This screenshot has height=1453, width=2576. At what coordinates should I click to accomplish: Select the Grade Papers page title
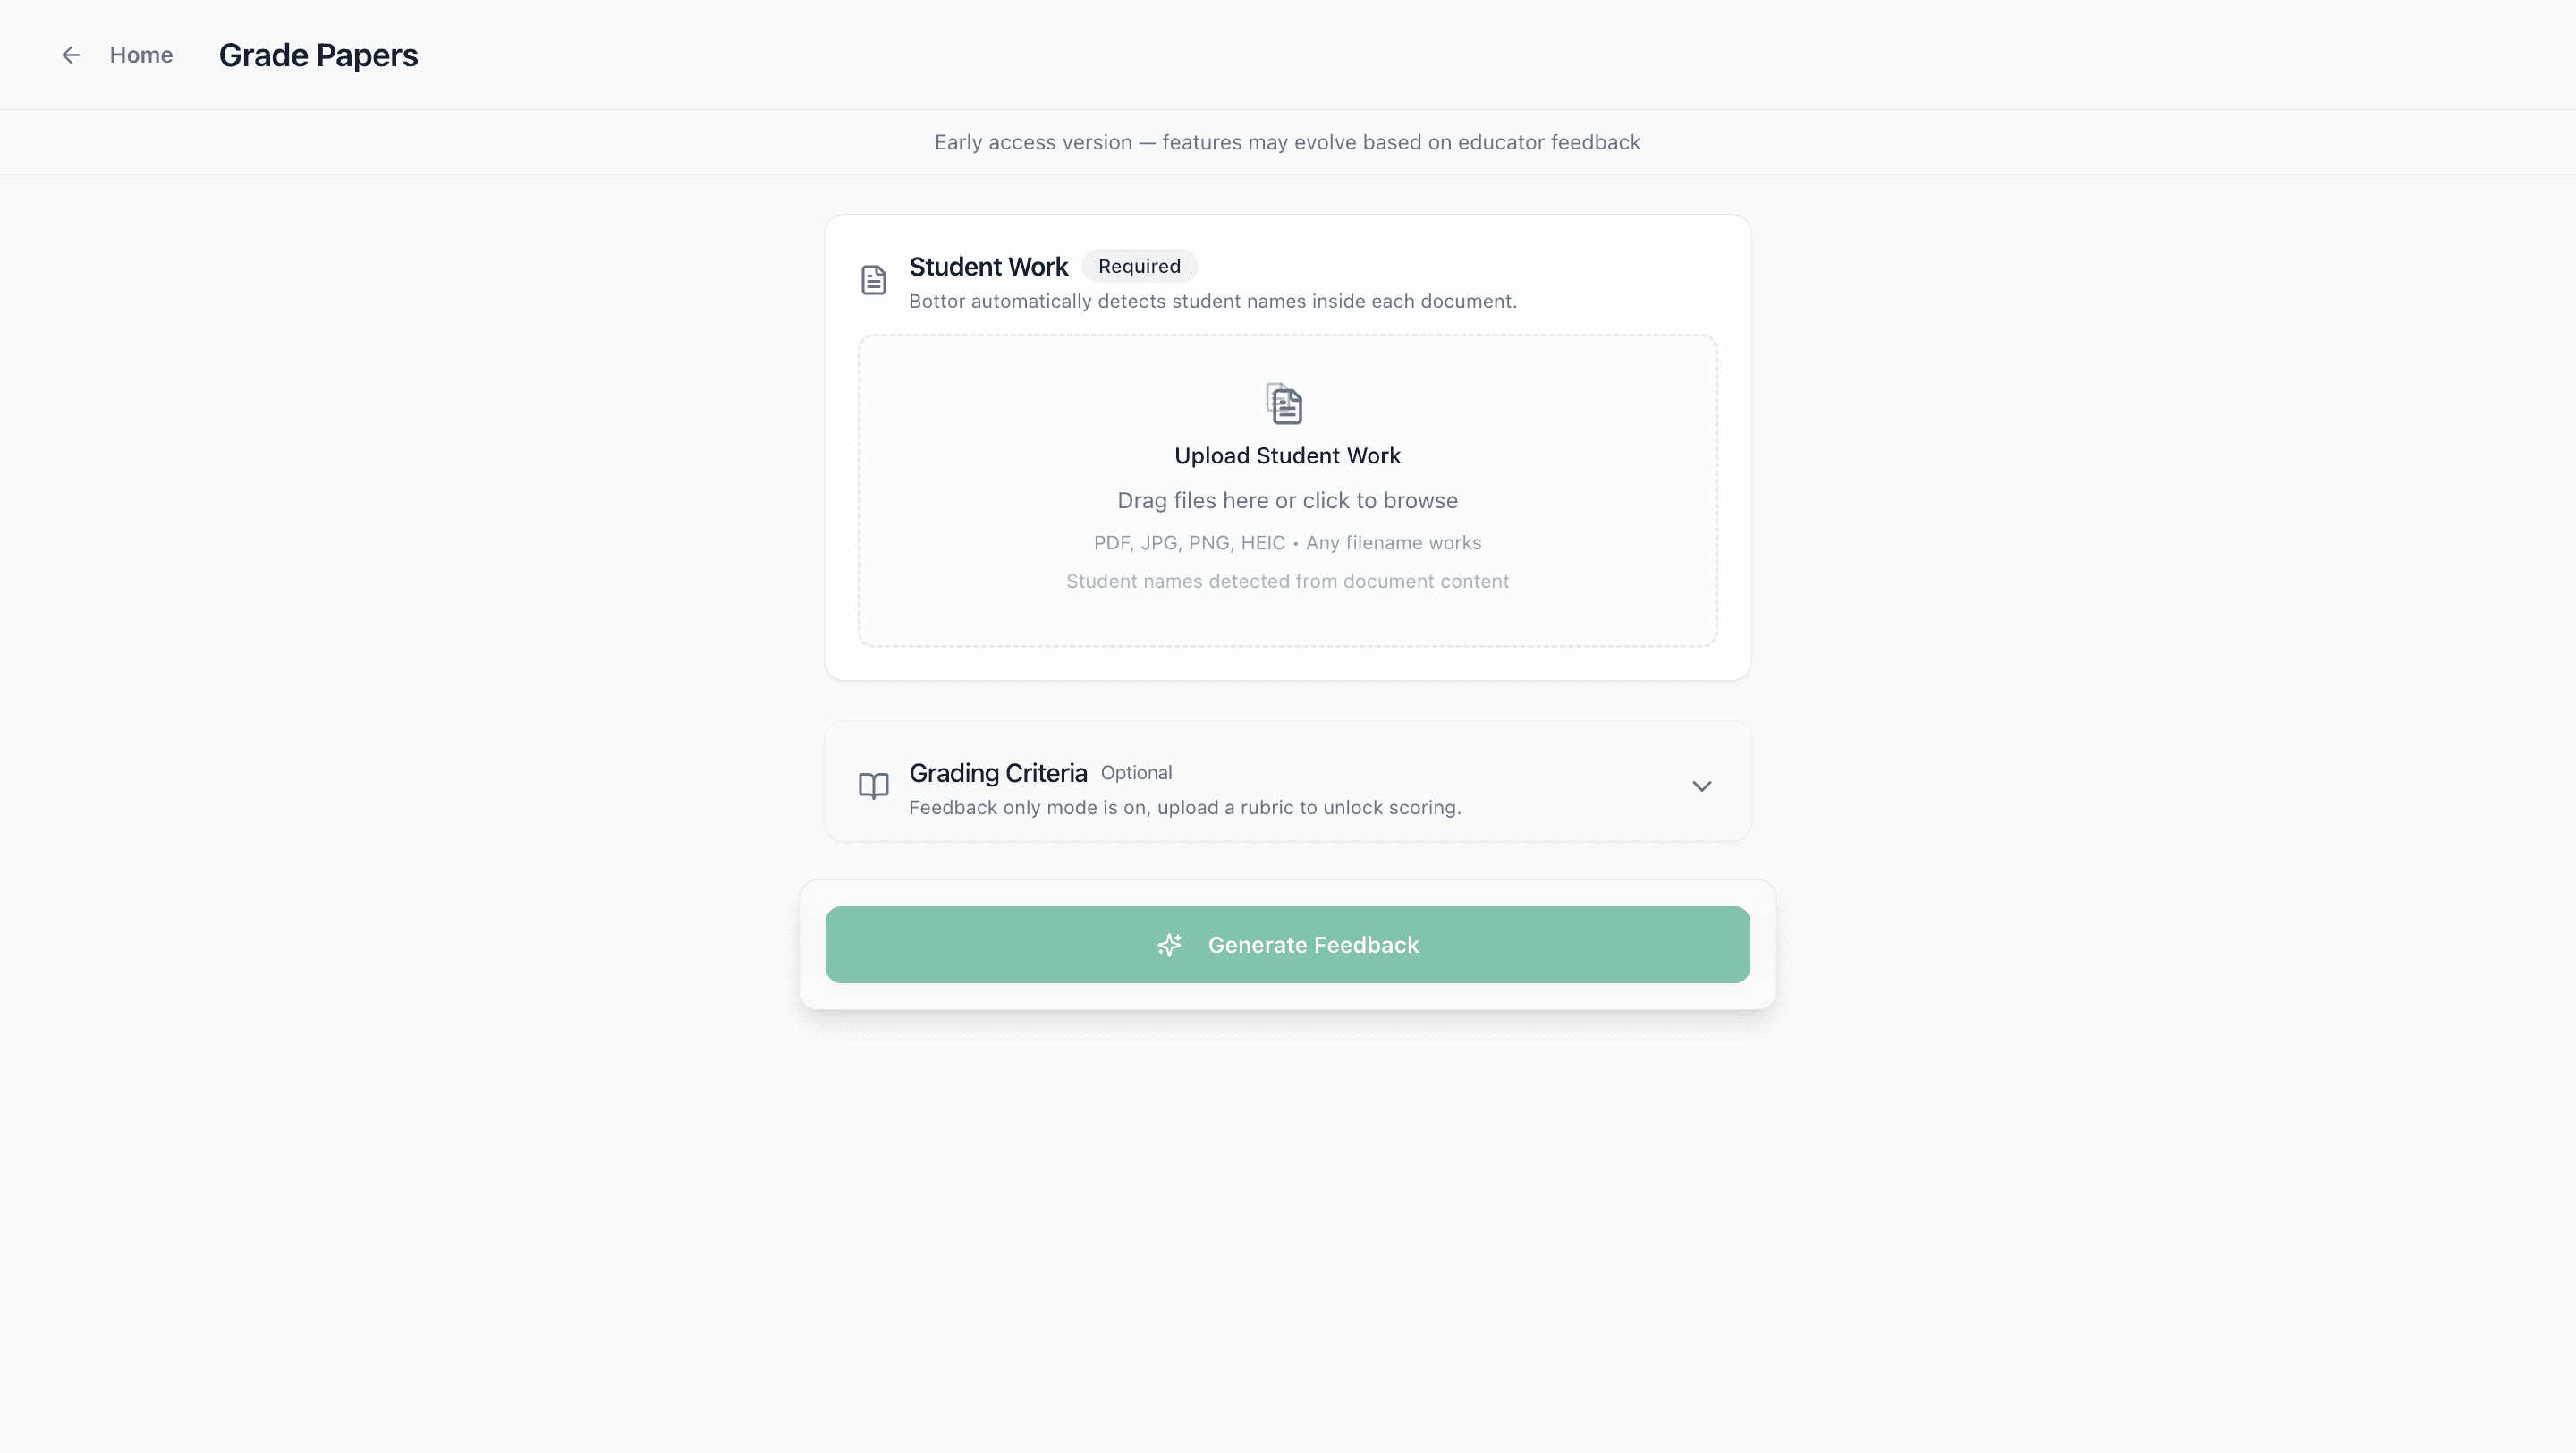pos(318,55)
